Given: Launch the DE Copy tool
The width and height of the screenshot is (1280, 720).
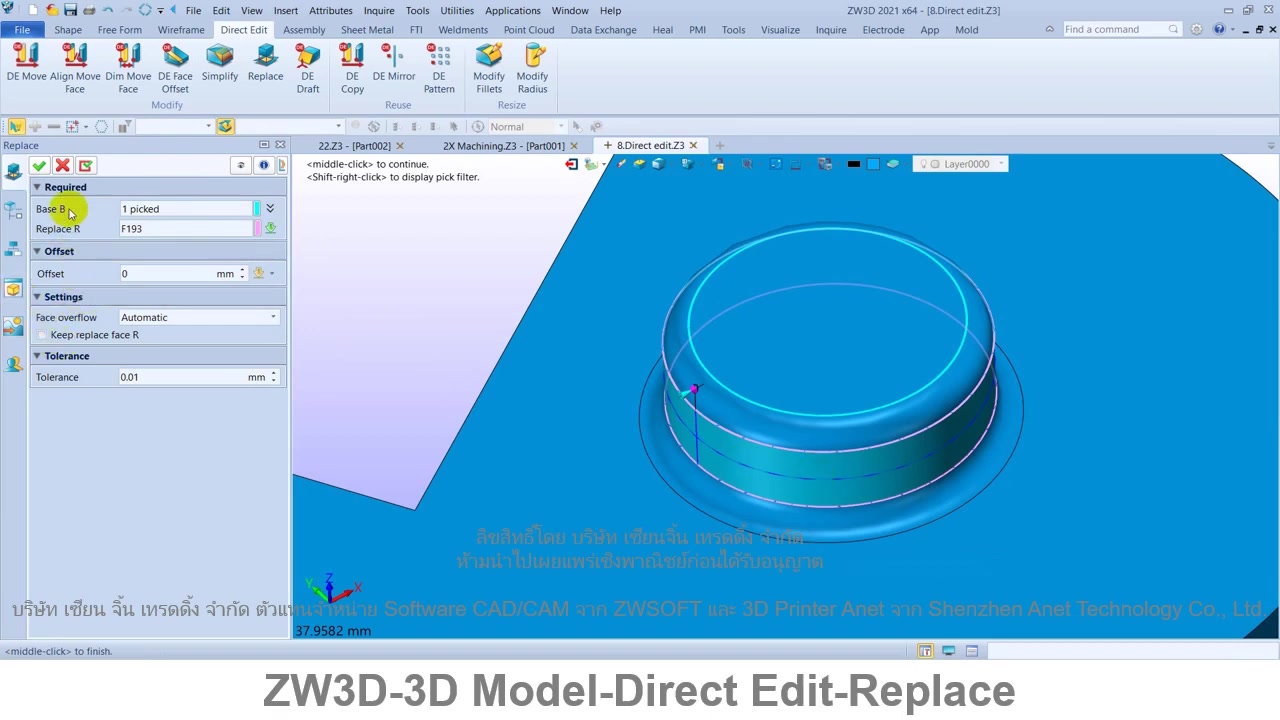Looking at the screenshot, I should coord(352,69).
